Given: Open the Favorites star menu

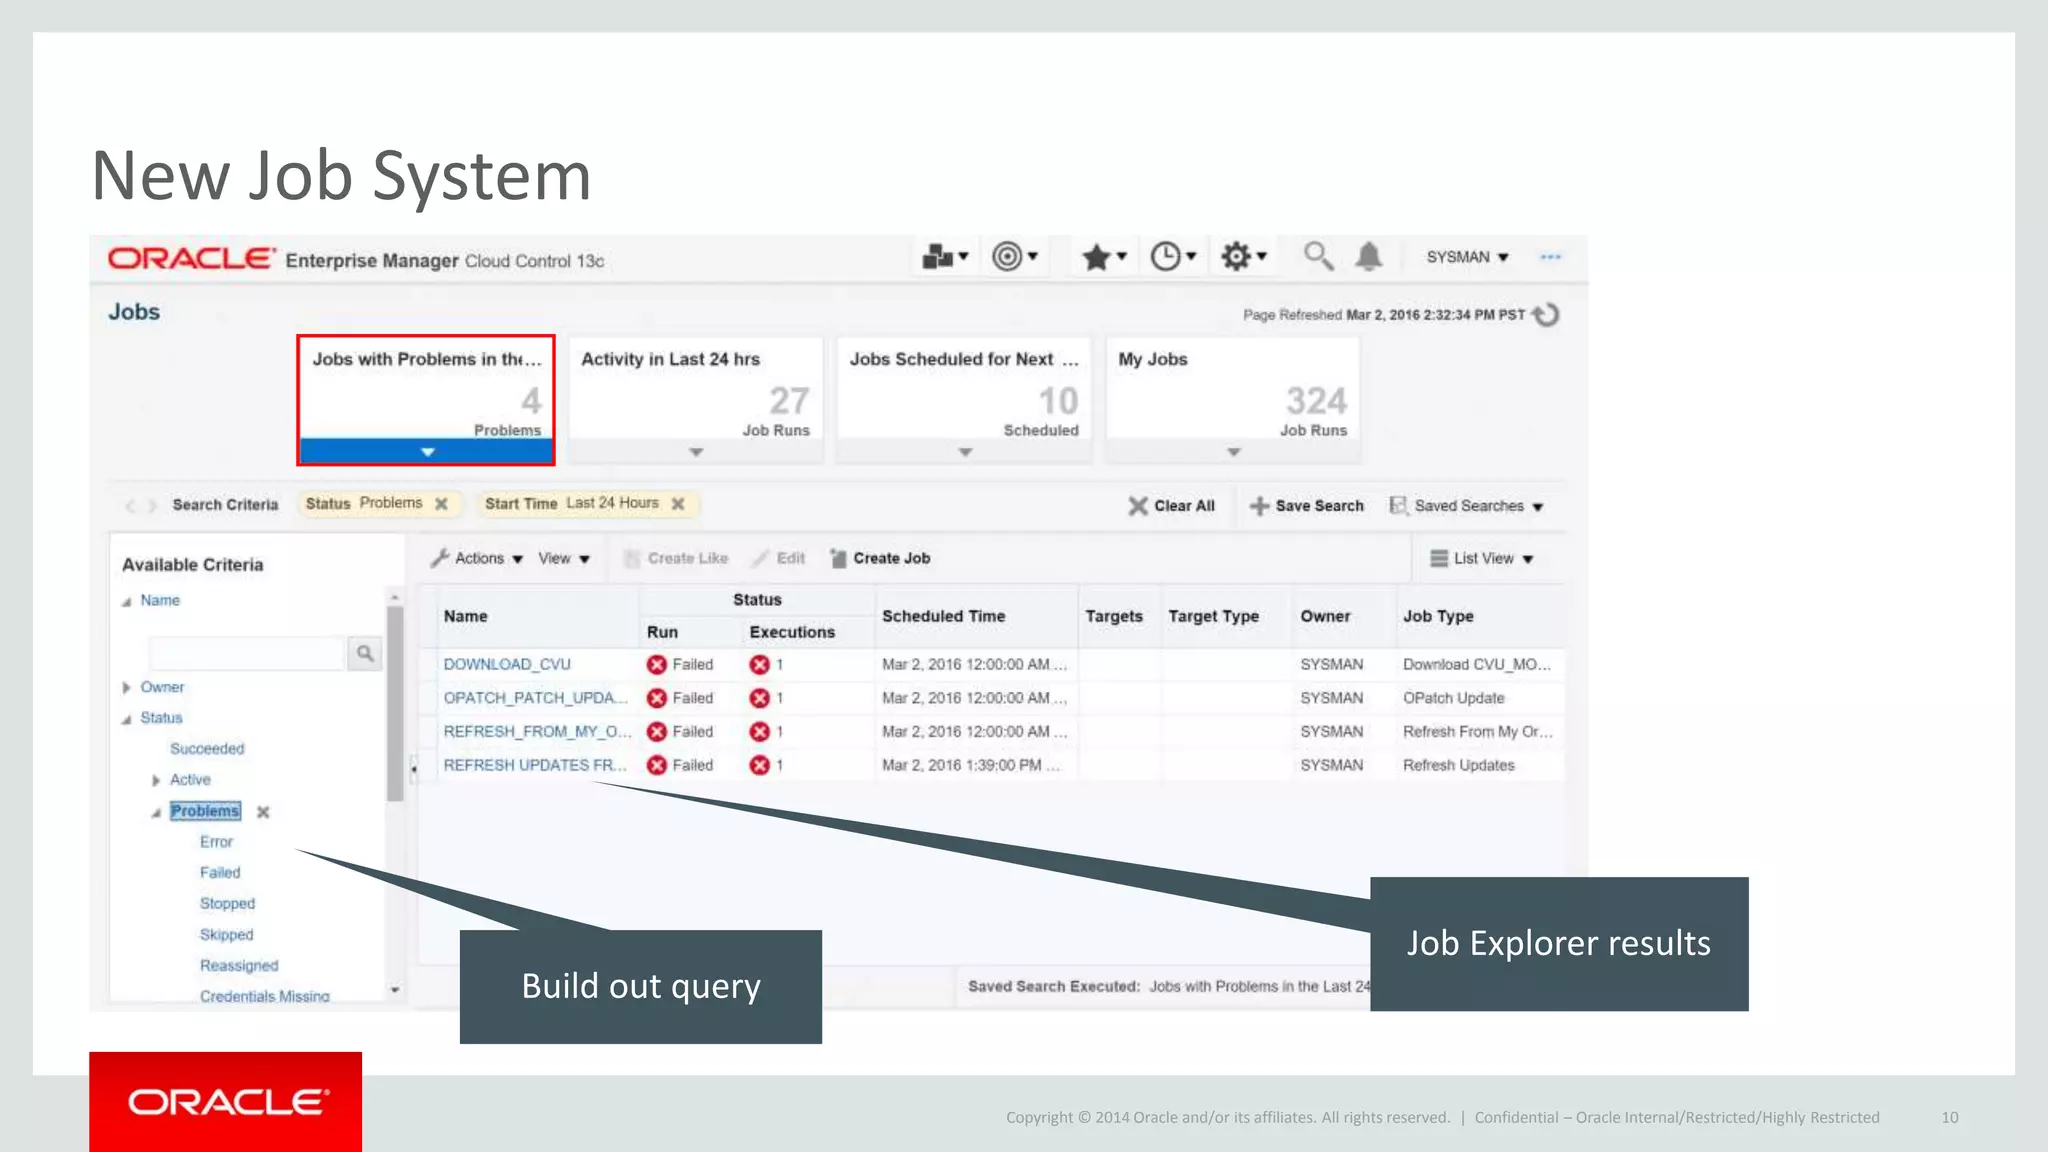Looking at the screenshot, I should tap(1104, 257).
